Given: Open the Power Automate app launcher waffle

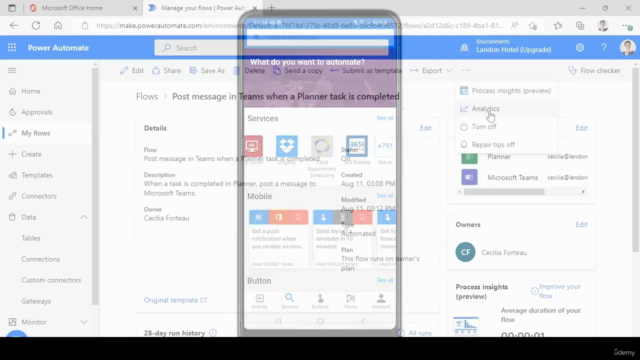Looking at the screenshot, I should (x=12, y=48).
